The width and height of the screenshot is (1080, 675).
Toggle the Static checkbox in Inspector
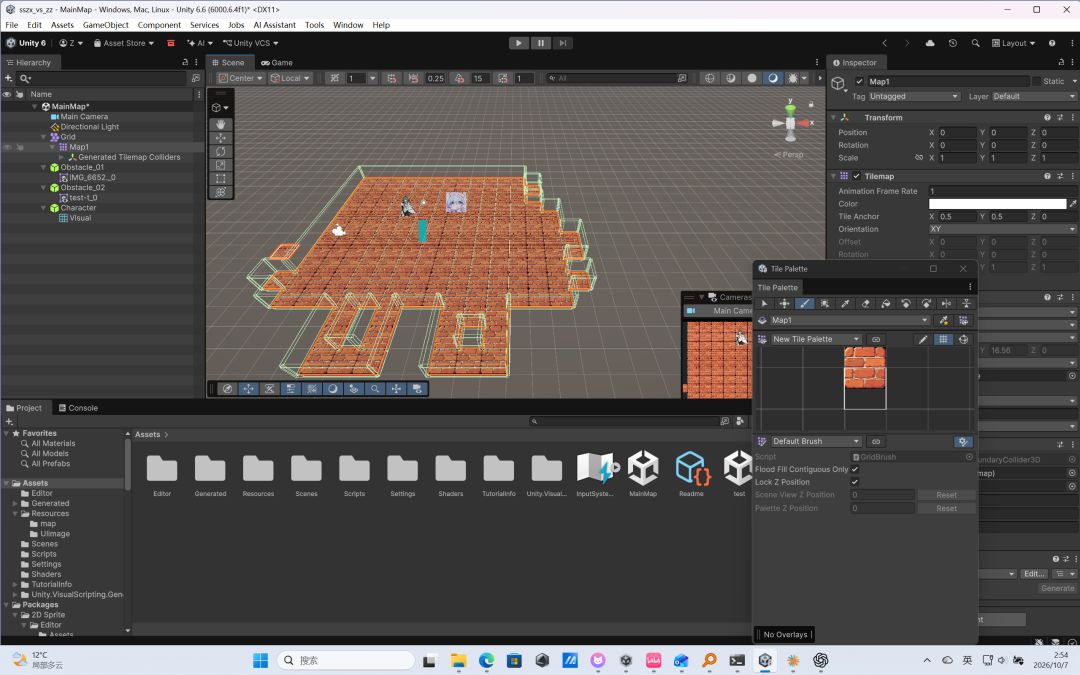[x=1037, y=81]
